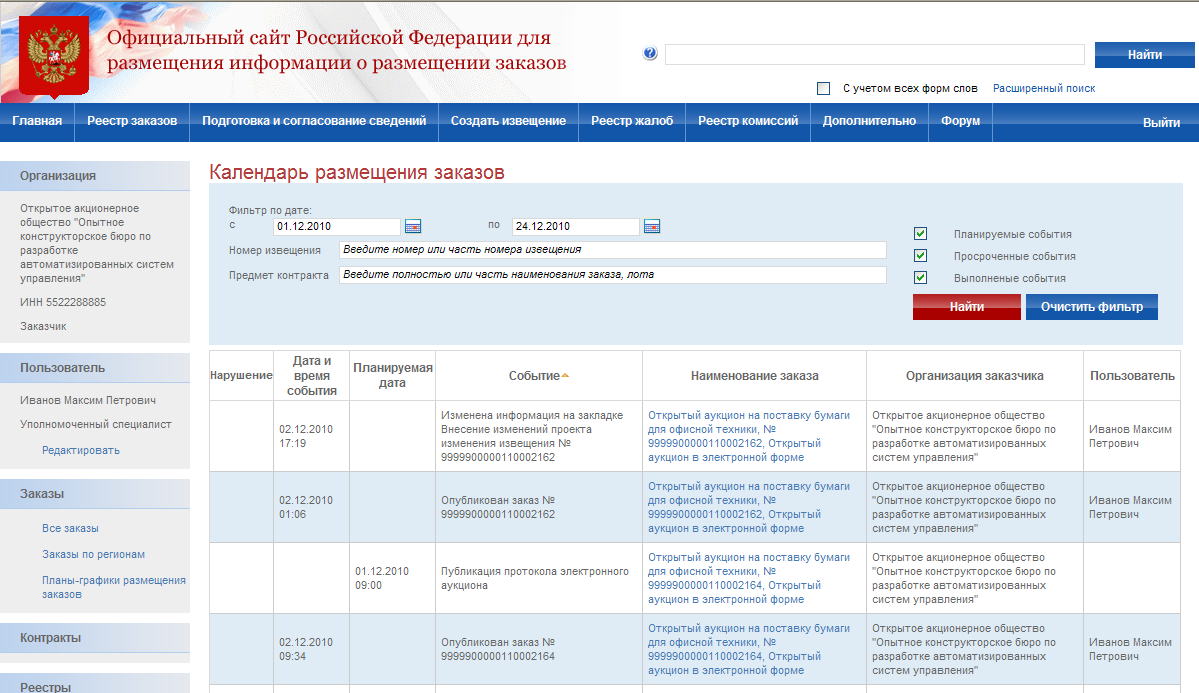Open order link in 02.12.2010 01:06 row
The image size is (1199, 693).
click(749, 507)
